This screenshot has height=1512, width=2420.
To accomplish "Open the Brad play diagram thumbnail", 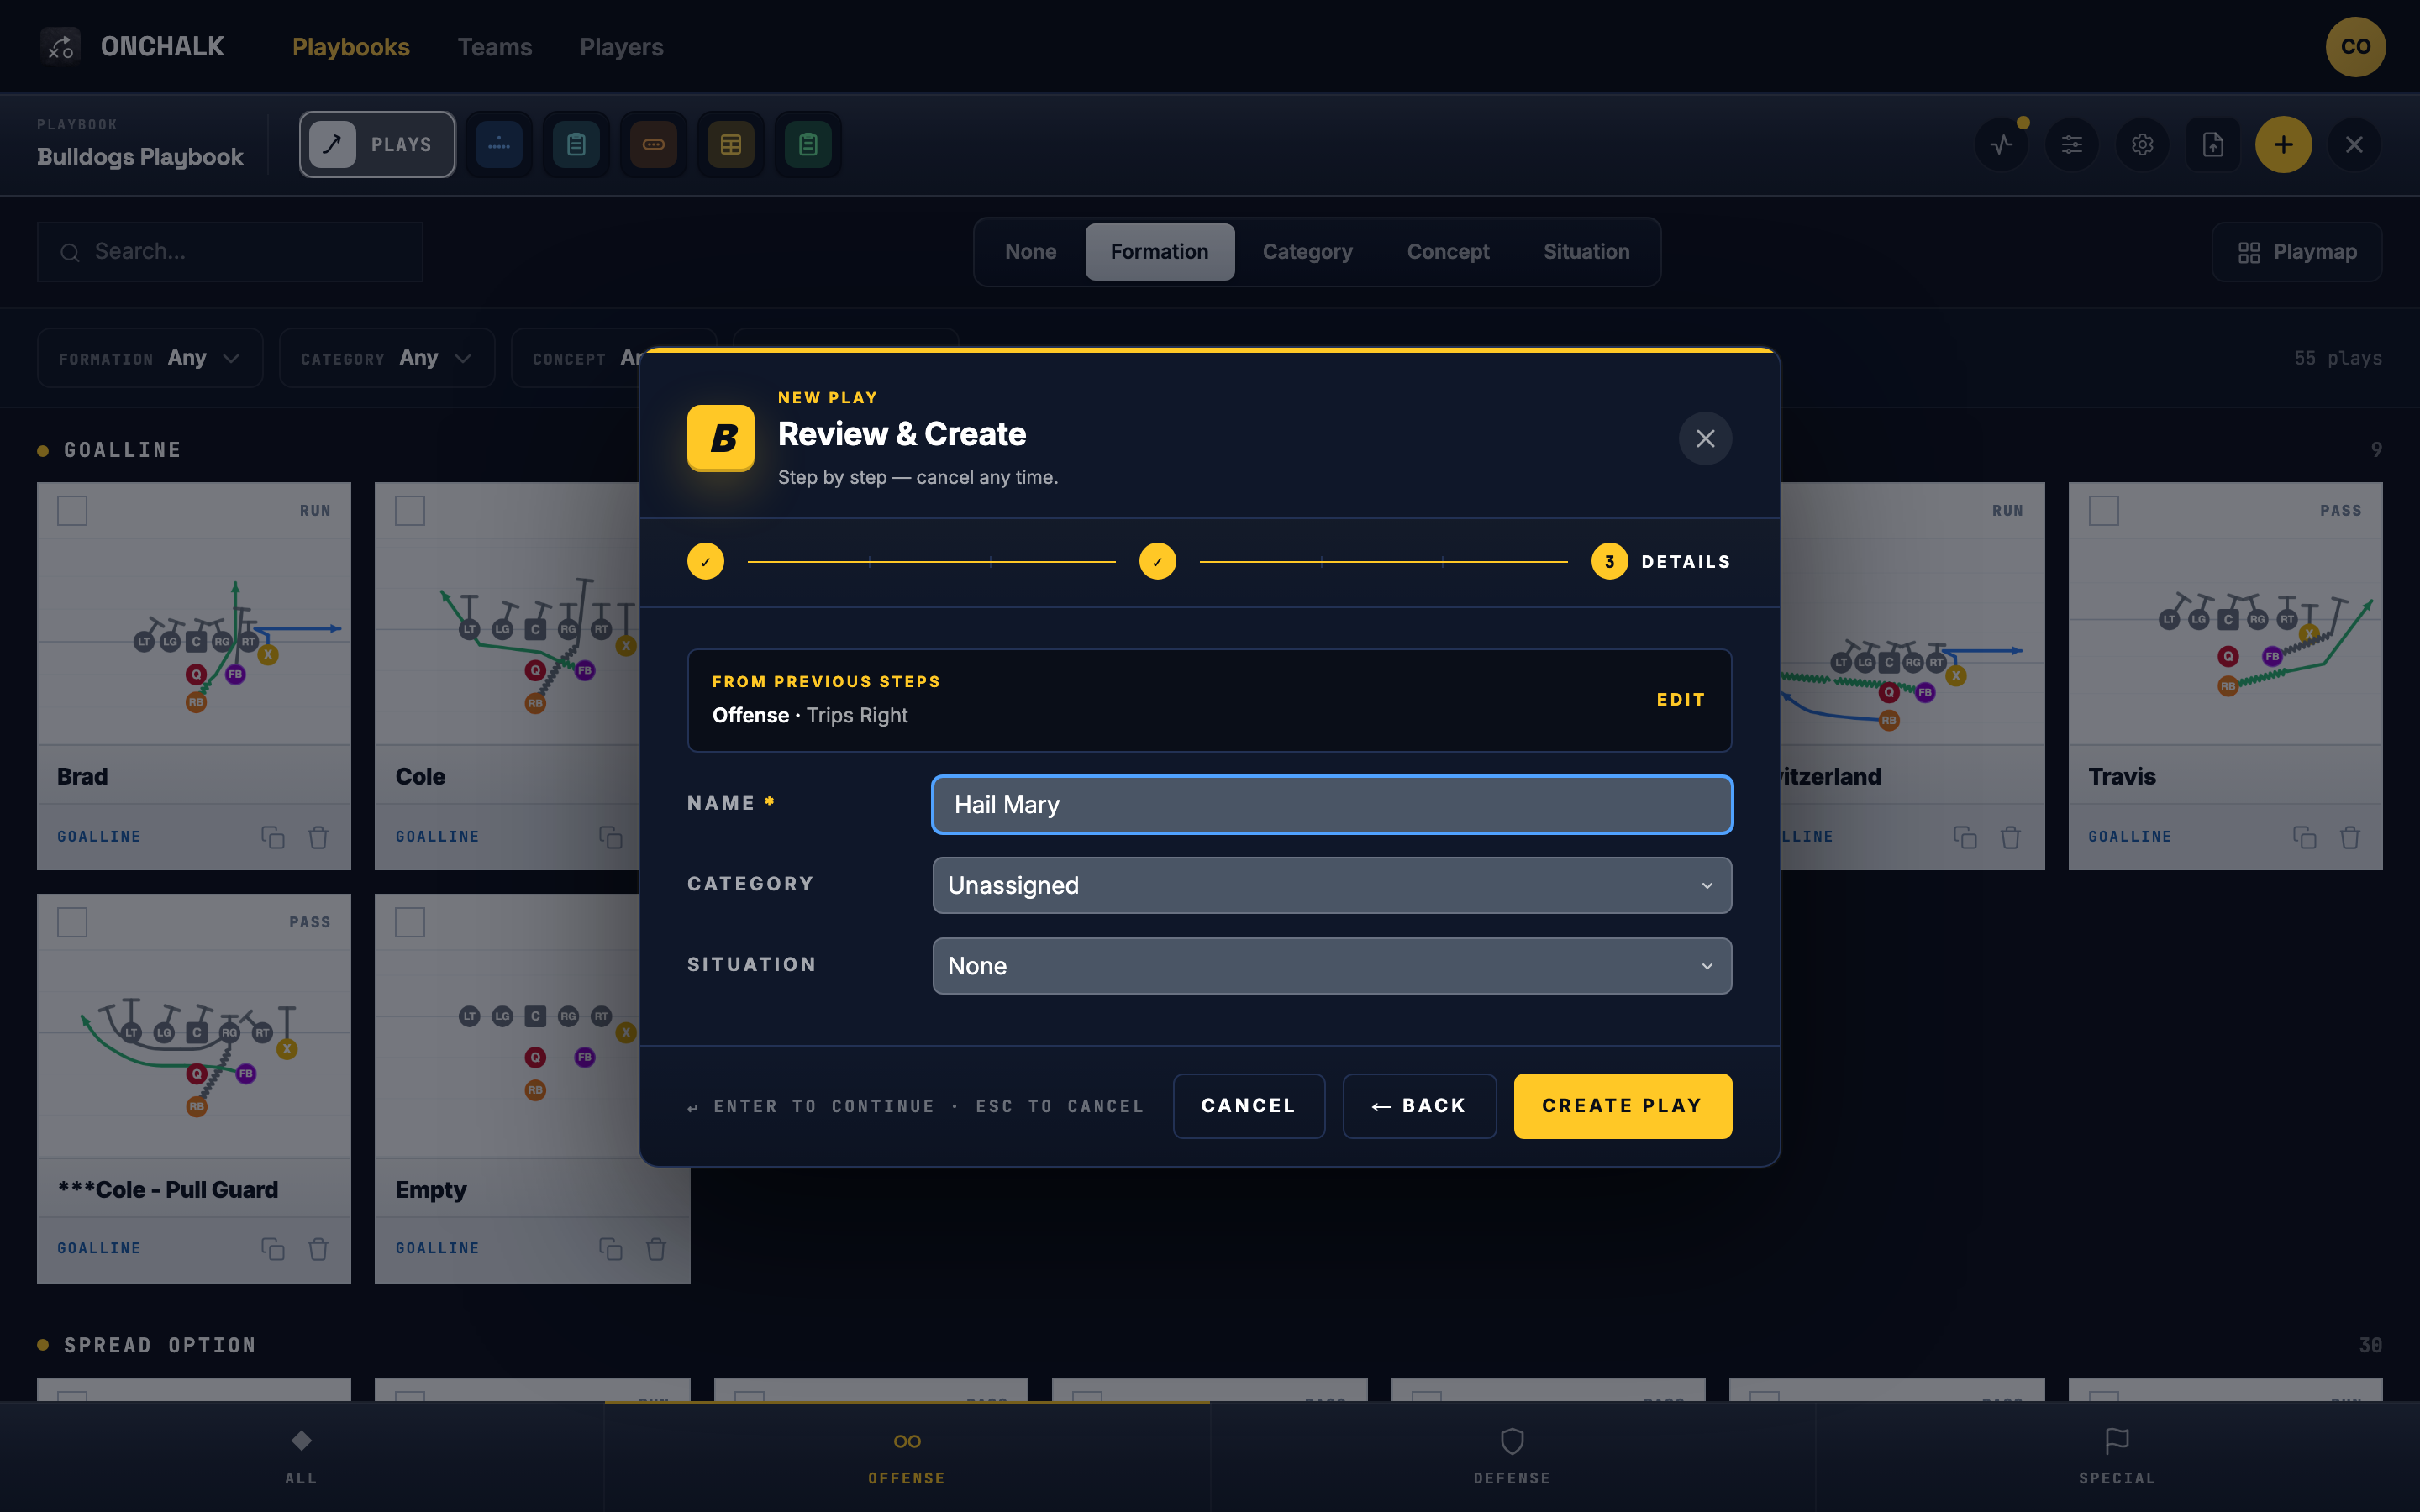I will tap(194, 640).
